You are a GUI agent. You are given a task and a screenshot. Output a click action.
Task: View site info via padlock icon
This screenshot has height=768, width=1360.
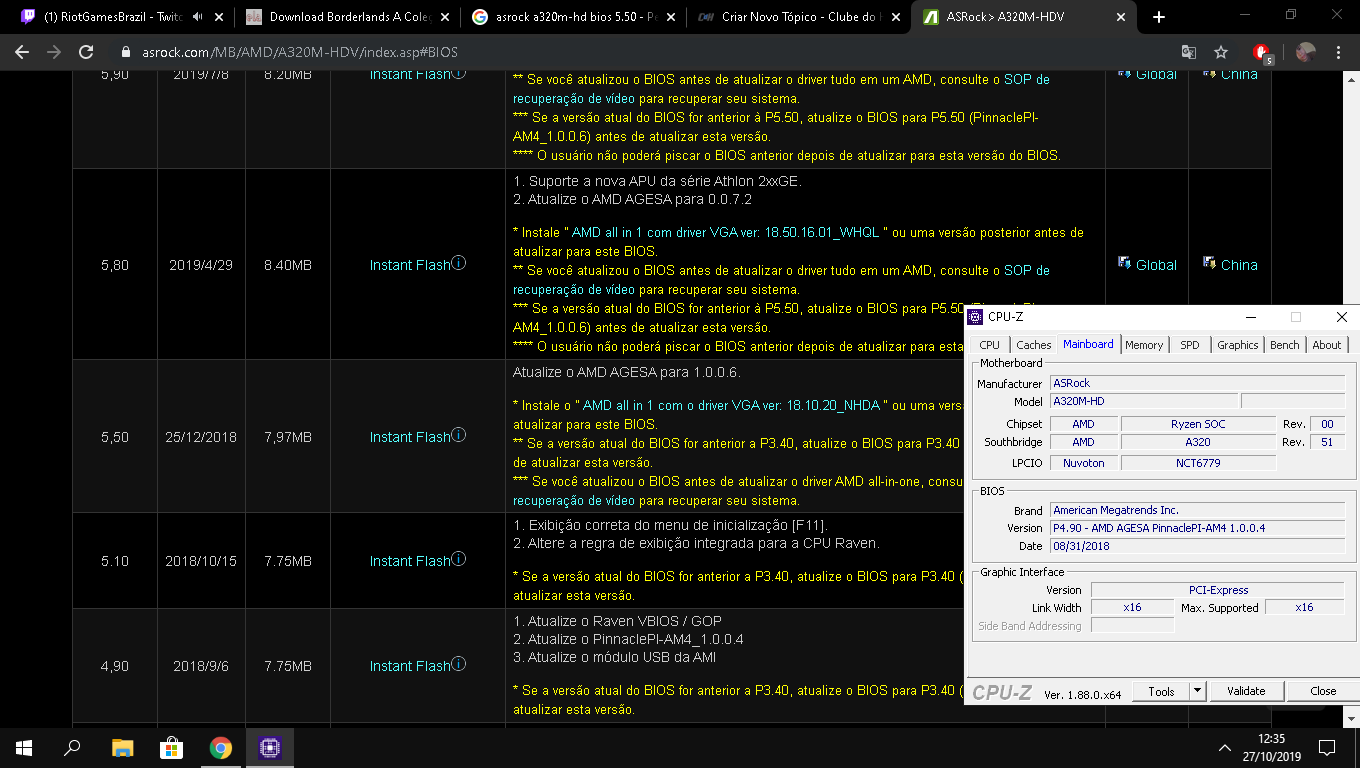pos(126,52)
